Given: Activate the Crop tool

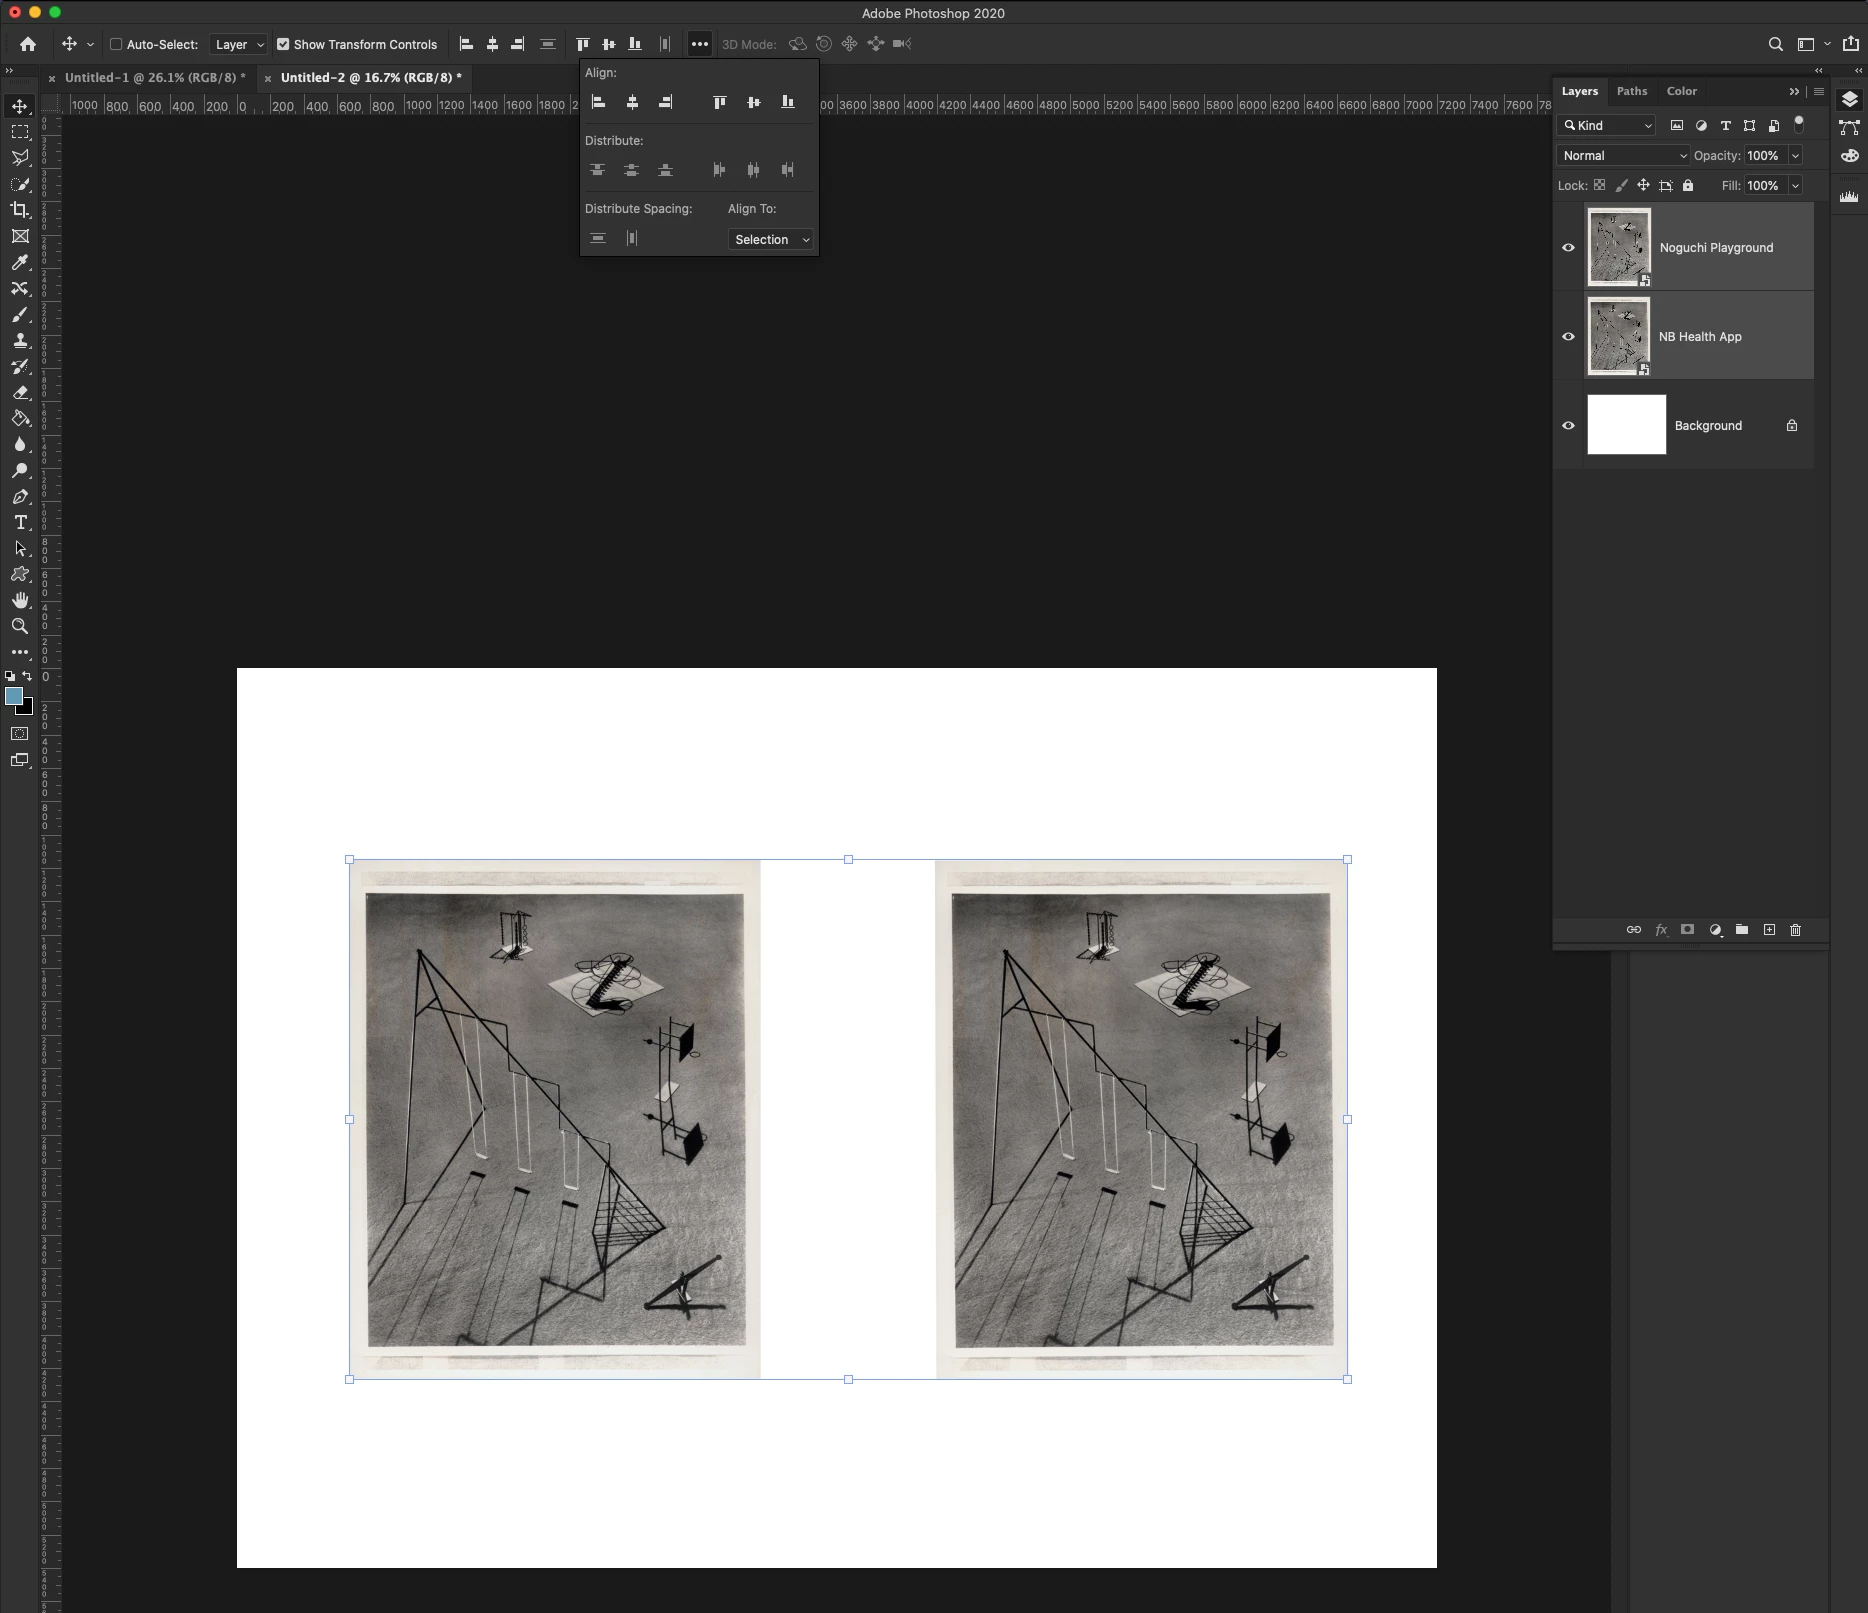Looking at the screenshot, I should 20,210.
